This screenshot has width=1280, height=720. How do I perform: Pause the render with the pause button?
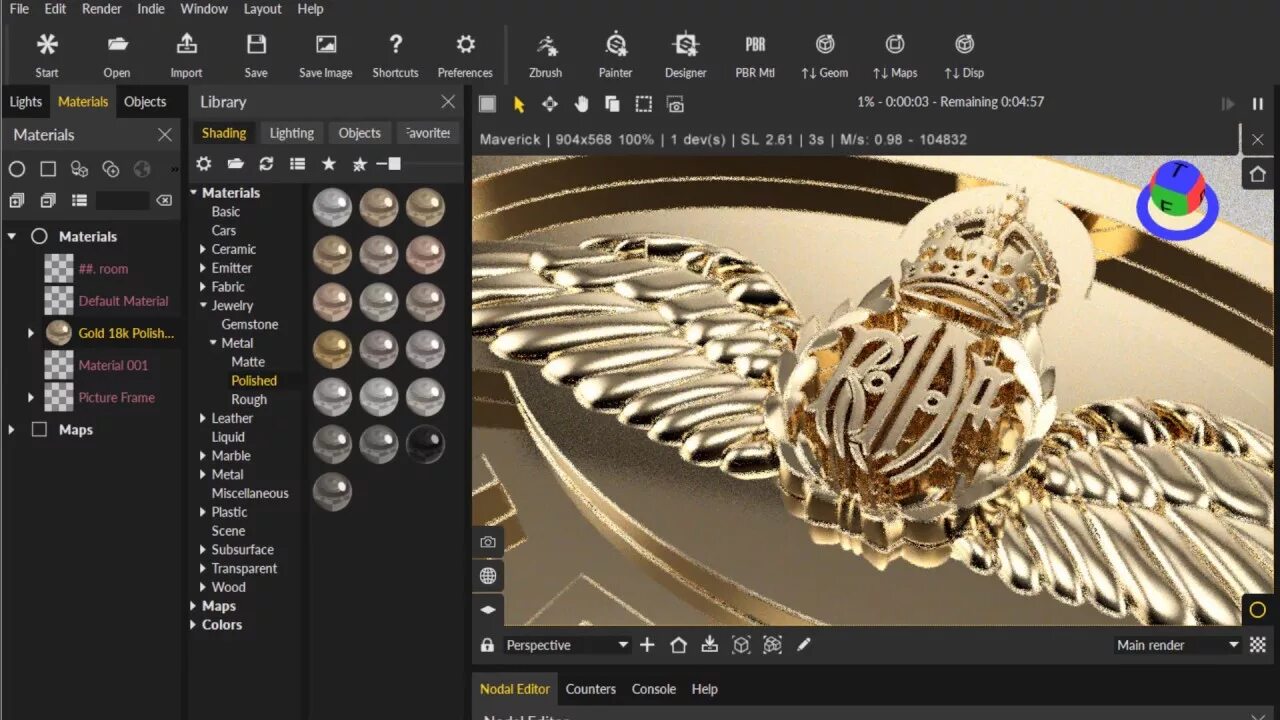pos(1258,103)
